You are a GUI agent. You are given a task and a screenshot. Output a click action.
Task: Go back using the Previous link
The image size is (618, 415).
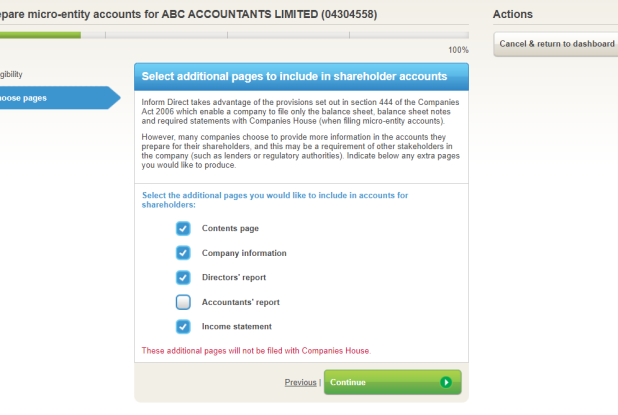click(x=300, y=382)
